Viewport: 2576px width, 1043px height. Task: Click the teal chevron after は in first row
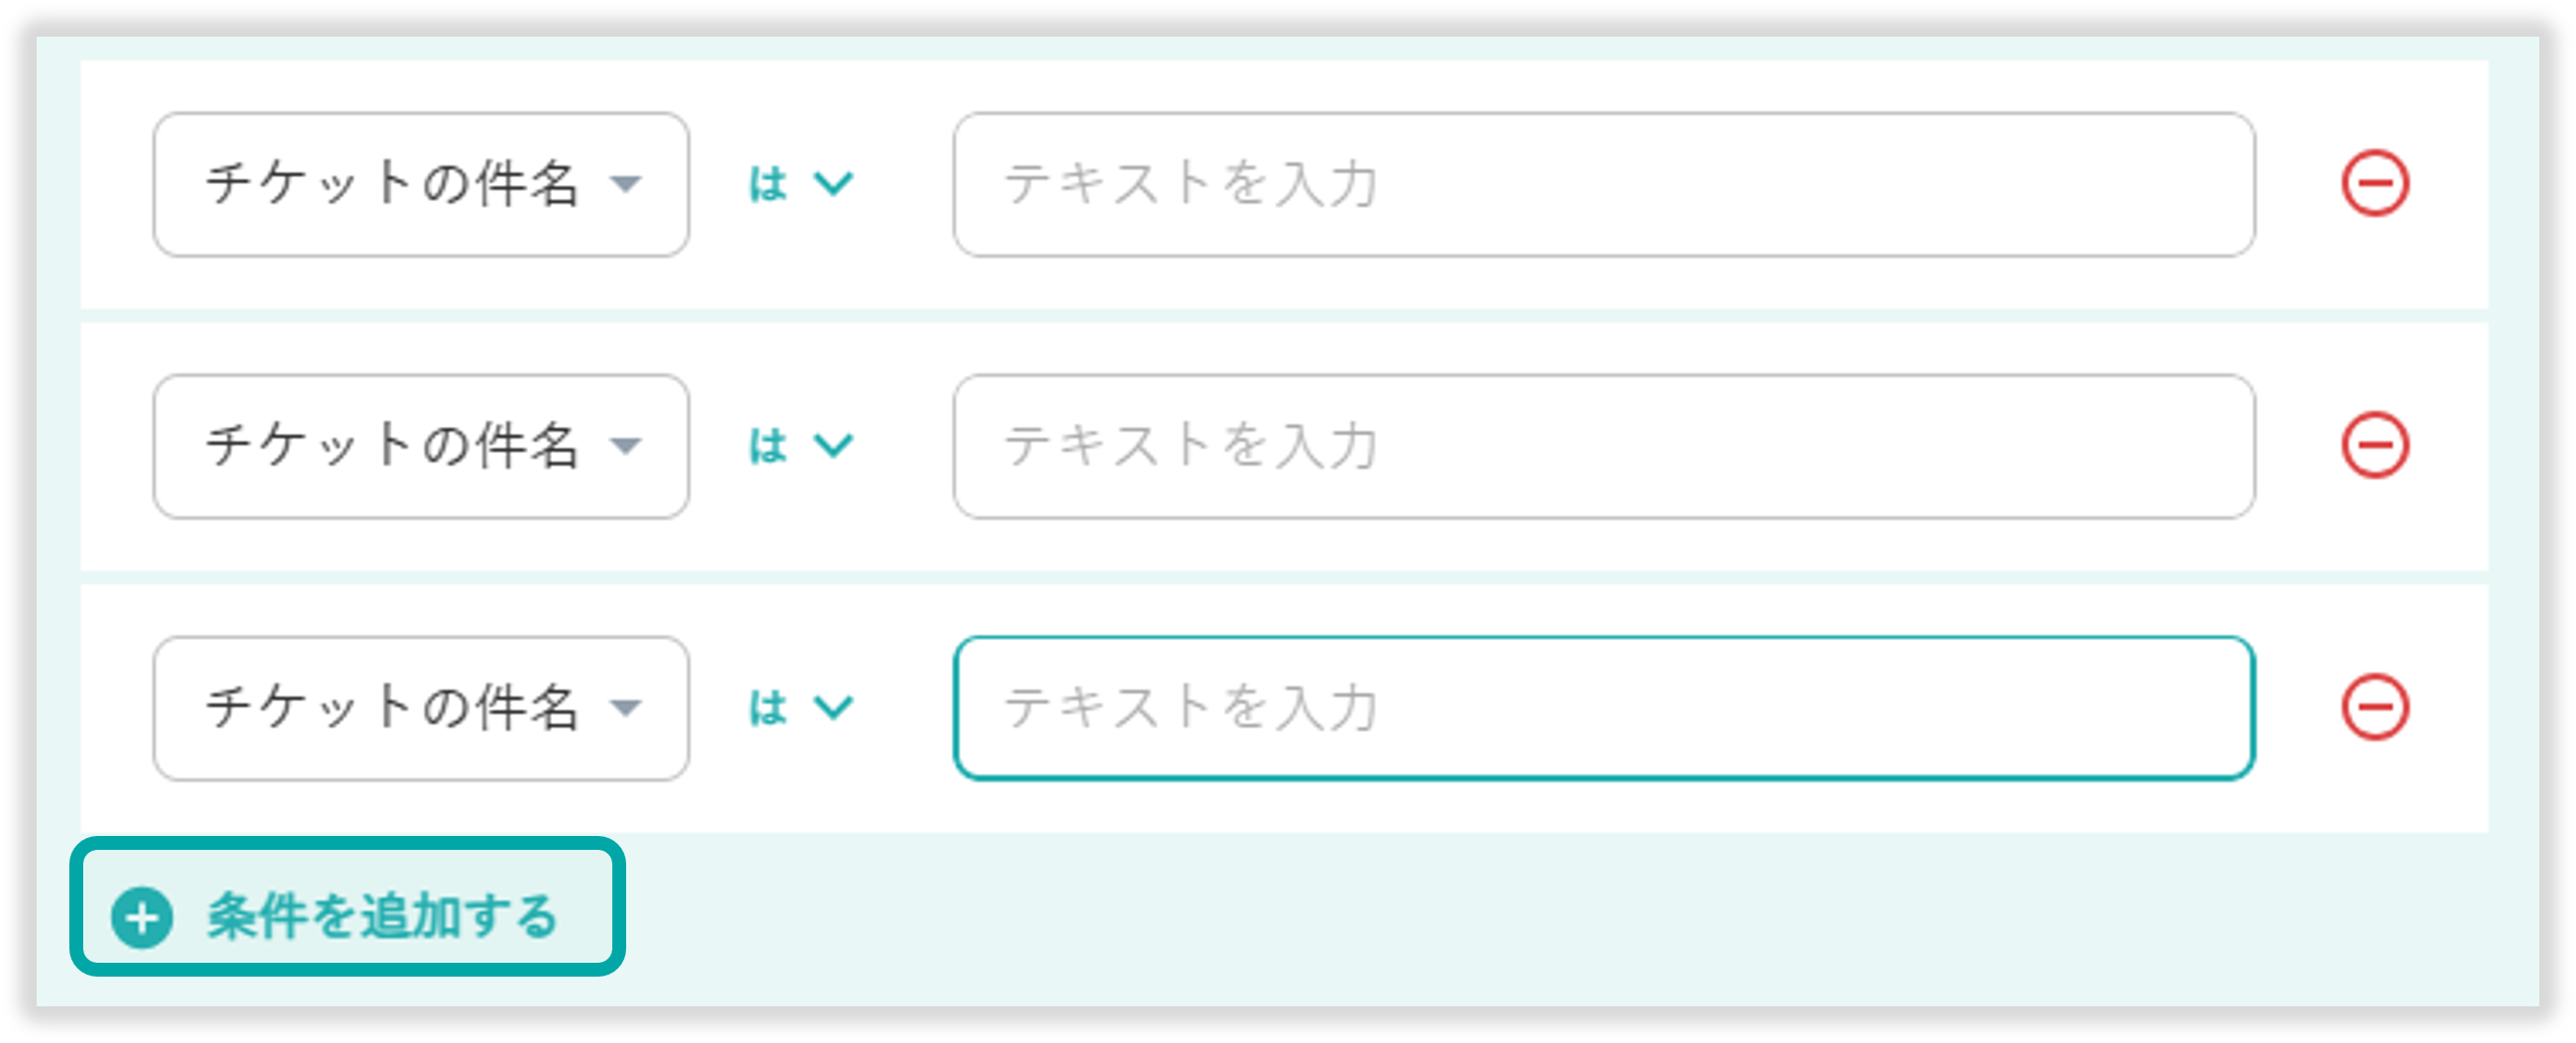point(833,184)
